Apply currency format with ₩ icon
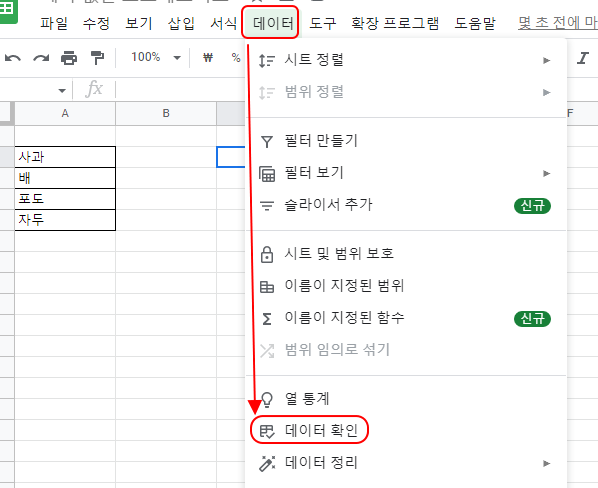This screenshot has width=598, height=488. click(208, 58)
